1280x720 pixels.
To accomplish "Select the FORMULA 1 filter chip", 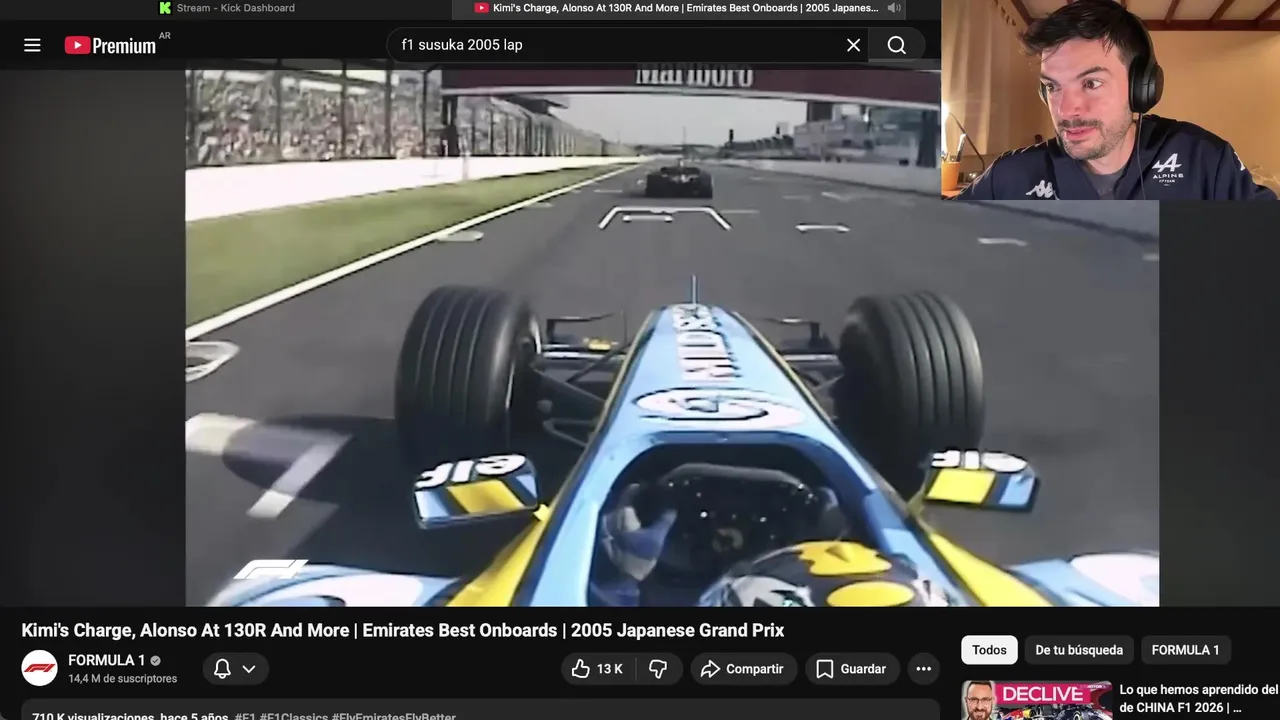I will click(1185, 650).
